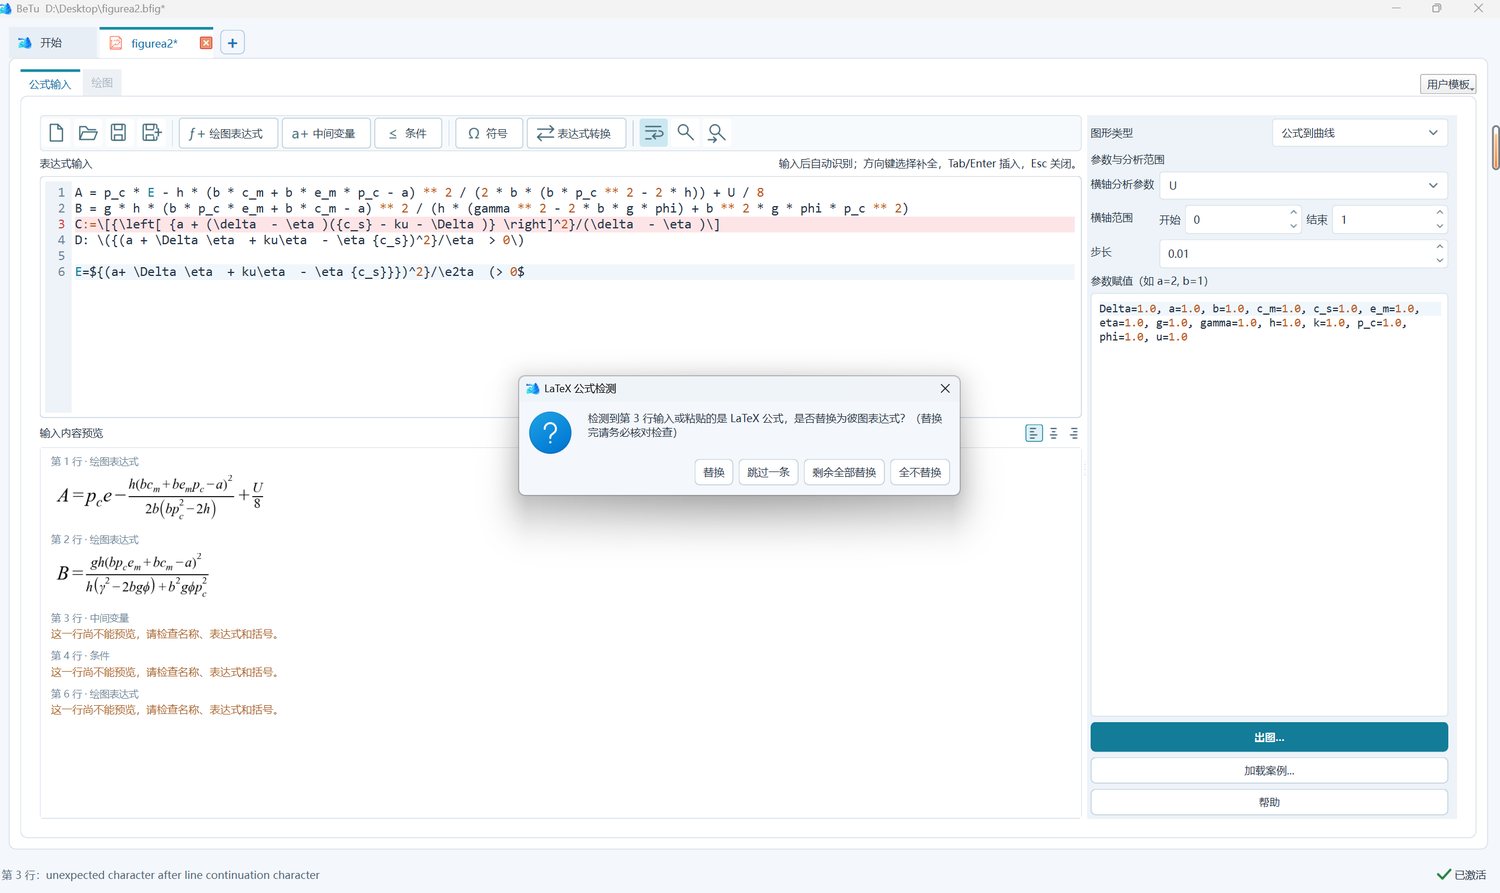
Task: Click the new file icon
Action: coord(56,133)
